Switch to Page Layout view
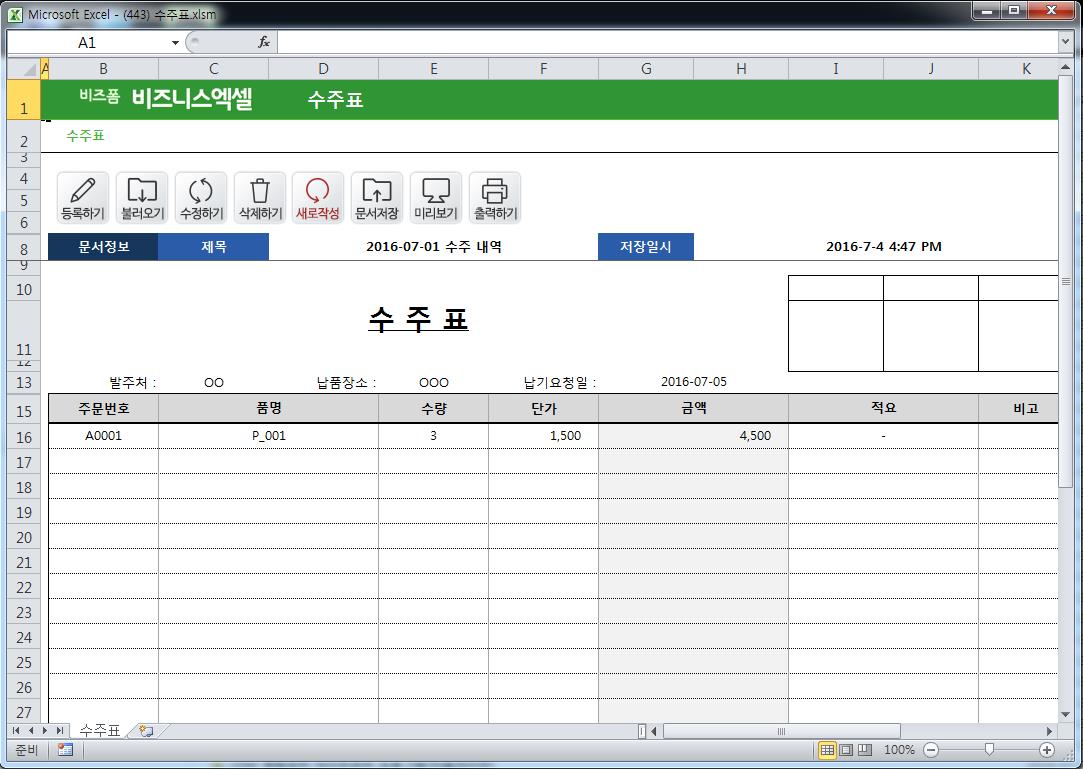Screen dimensions: 1083x769 [x=846, y=750]
